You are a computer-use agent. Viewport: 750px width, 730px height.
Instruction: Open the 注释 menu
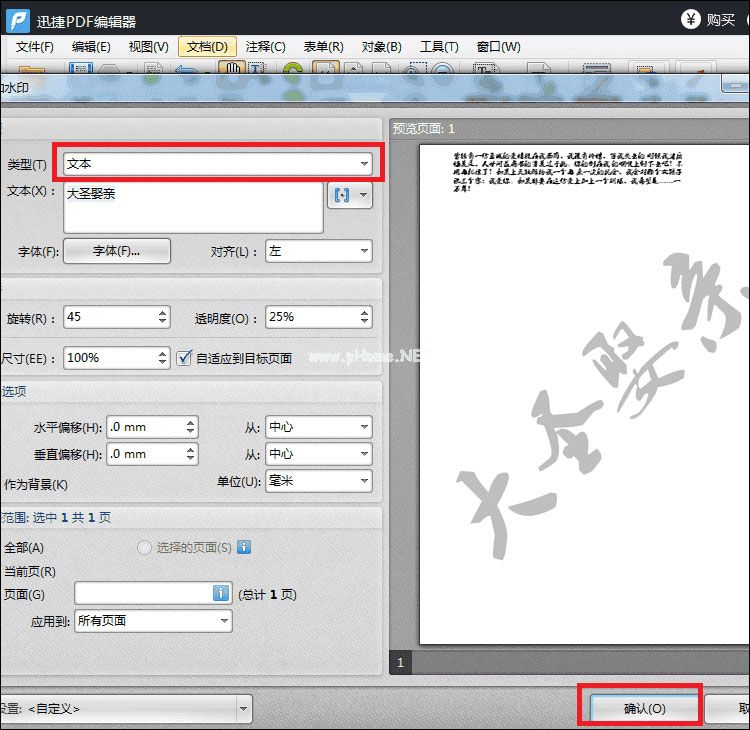(x=265, y=47)
